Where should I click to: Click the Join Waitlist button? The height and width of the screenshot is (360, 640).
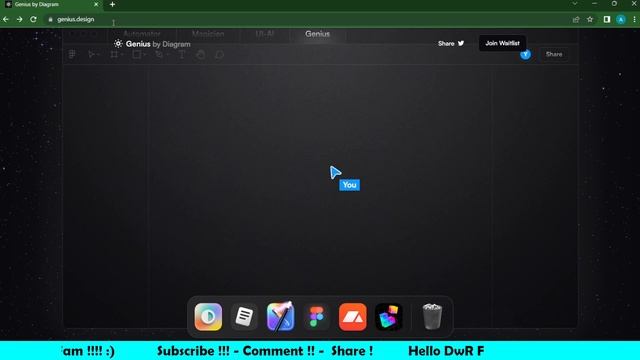coord(502,43)
